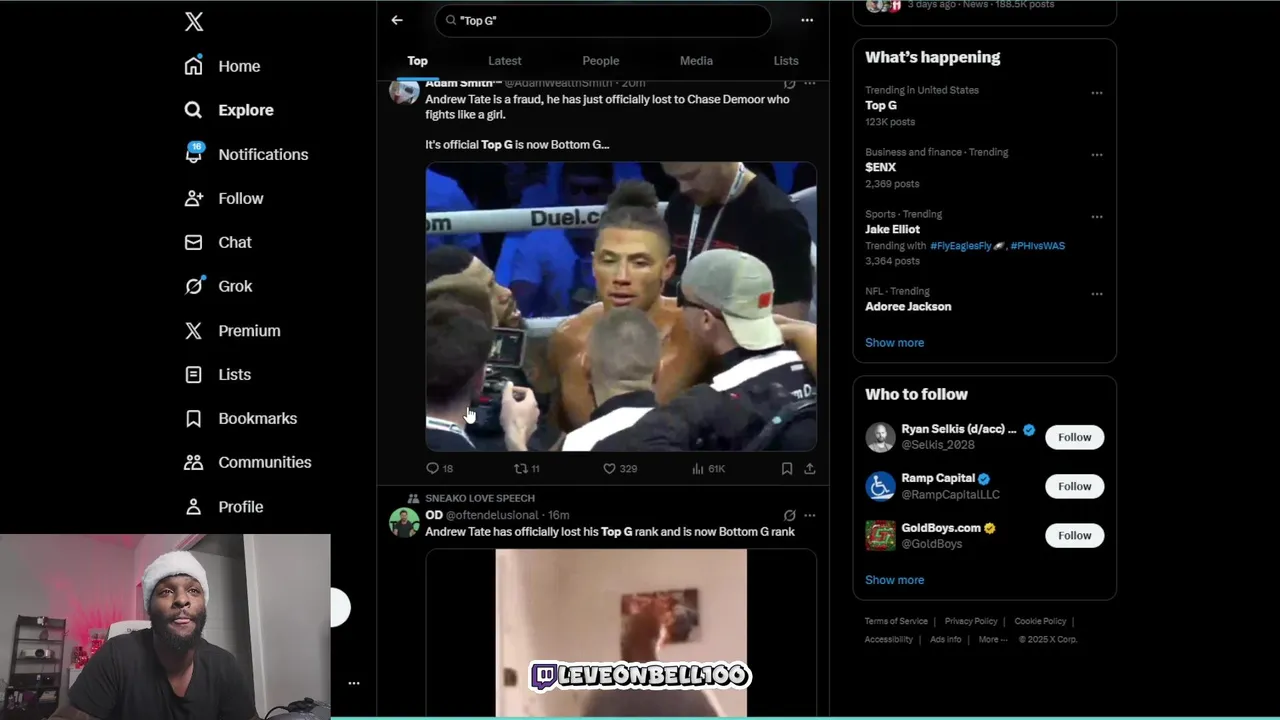Switch to the Media tab
The height and width of the screenshot is (720, 1280).
(696, 61)
